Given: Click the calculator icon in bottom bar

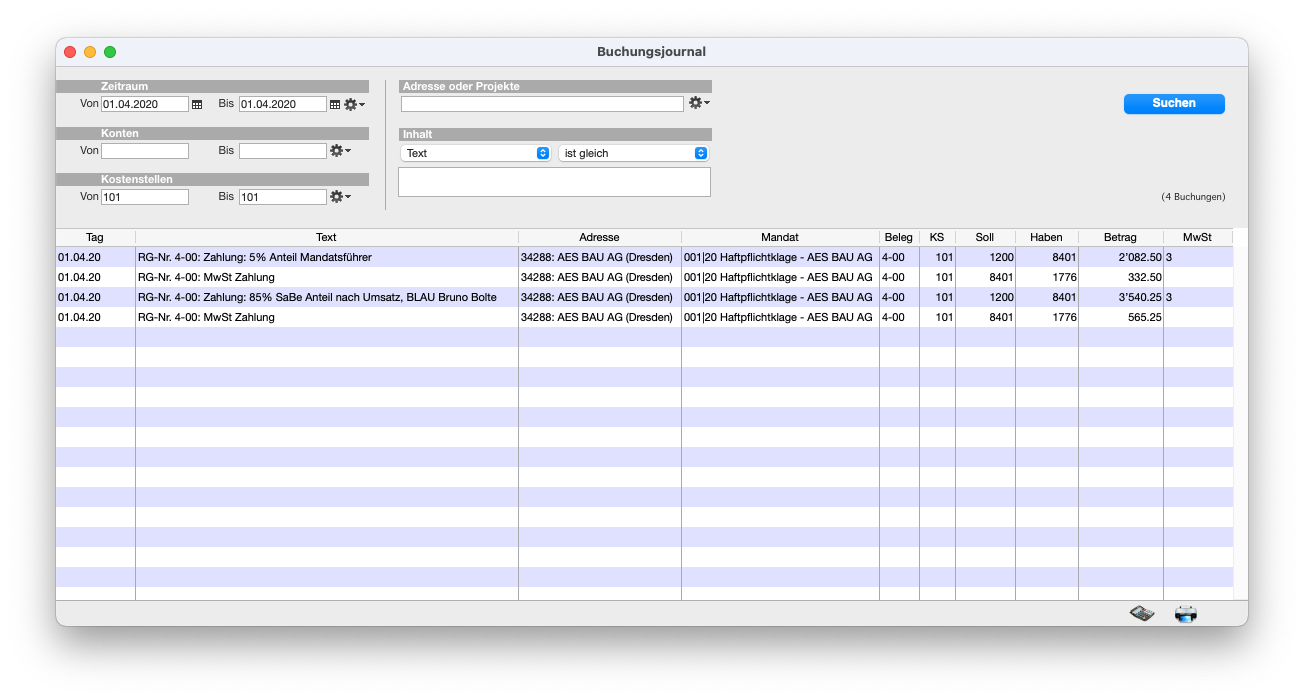Looking at the screenshot, I should [x=1142, y=614].
